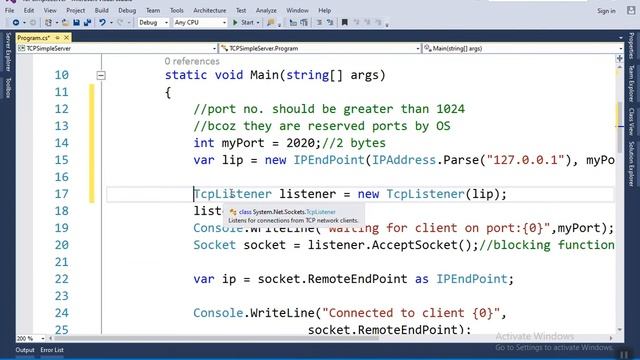The width and height of the screenshot is (640, 360).
Task: Collapse the Main method outline at line 10
Action: pyautogui.click(x=101, y=76)
